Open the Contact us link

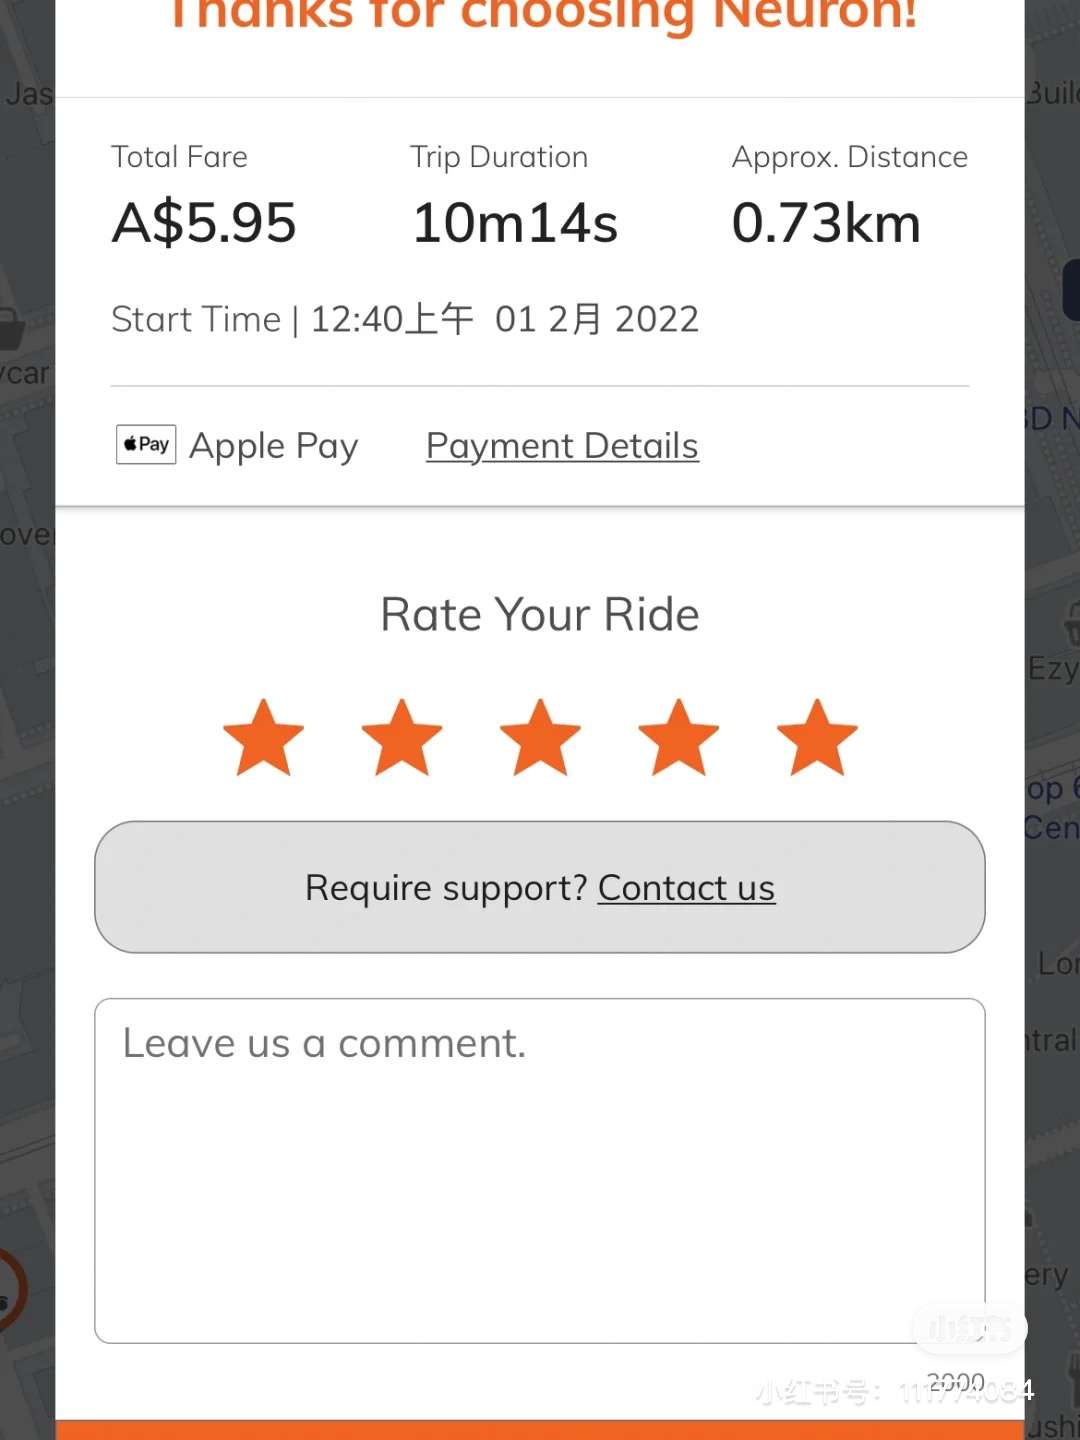(686, 888)
